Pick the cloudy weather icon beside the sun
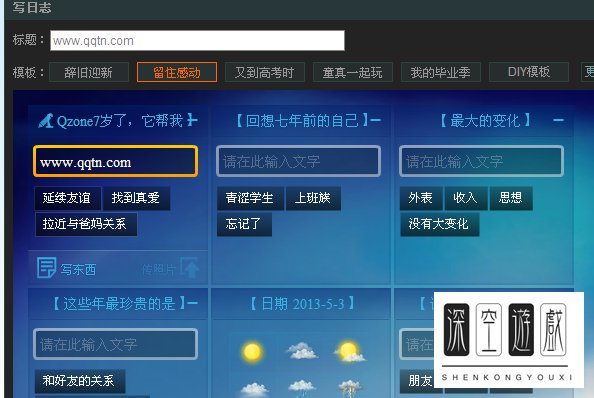594x398 pixels. [302, 351]
